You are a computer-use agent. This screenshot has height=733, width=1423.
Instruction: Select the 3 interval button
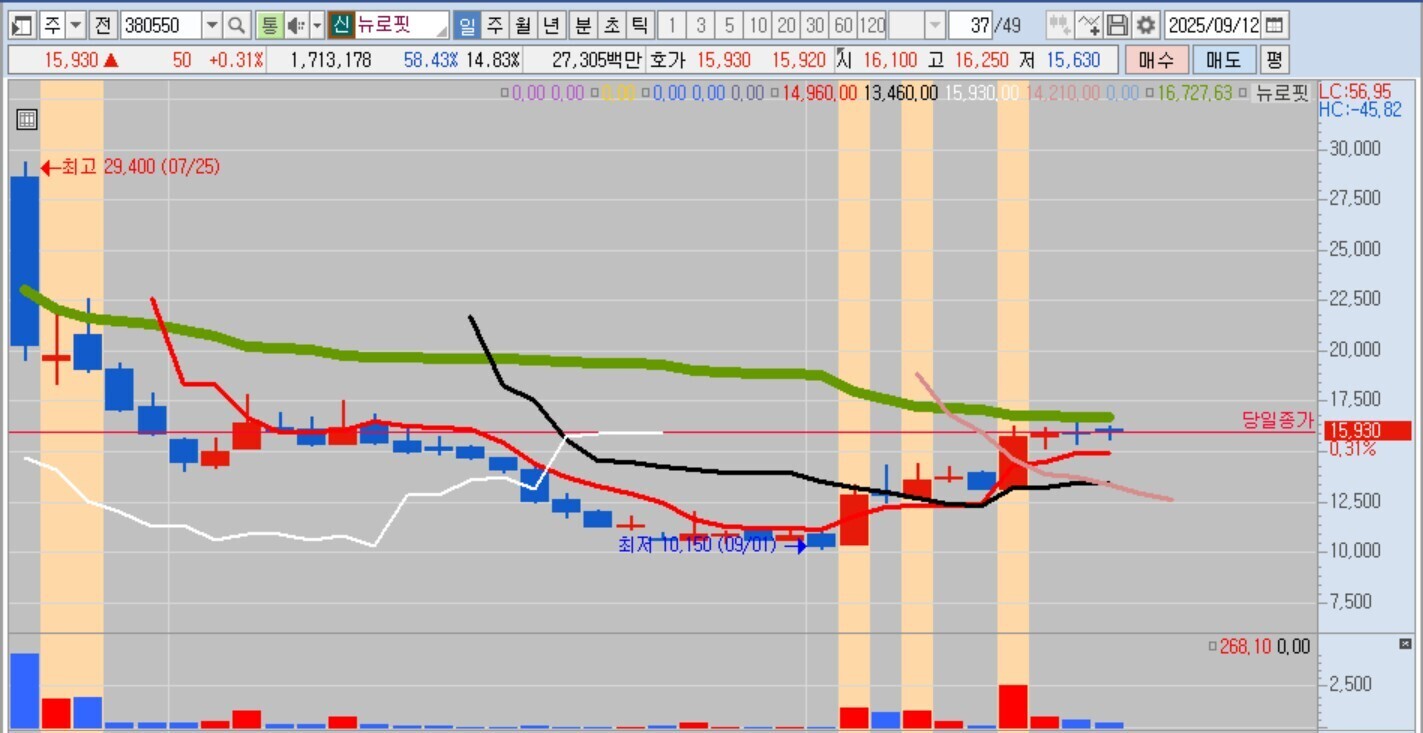click(x=701, y=25)
